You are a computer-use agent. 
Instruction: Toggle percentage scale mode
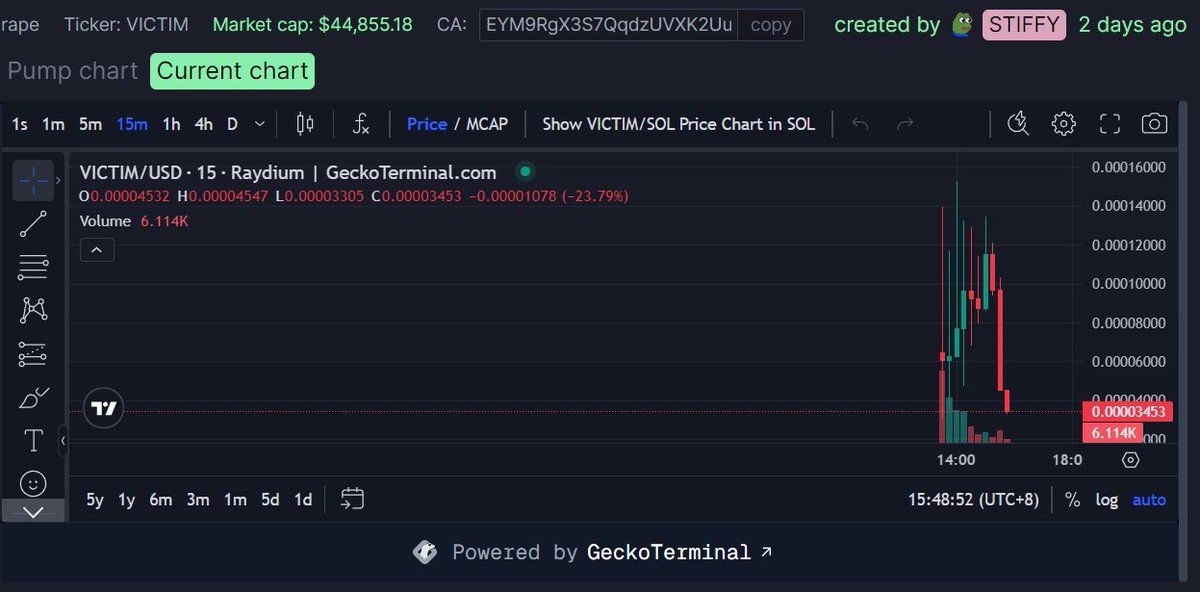(1072, 499)
